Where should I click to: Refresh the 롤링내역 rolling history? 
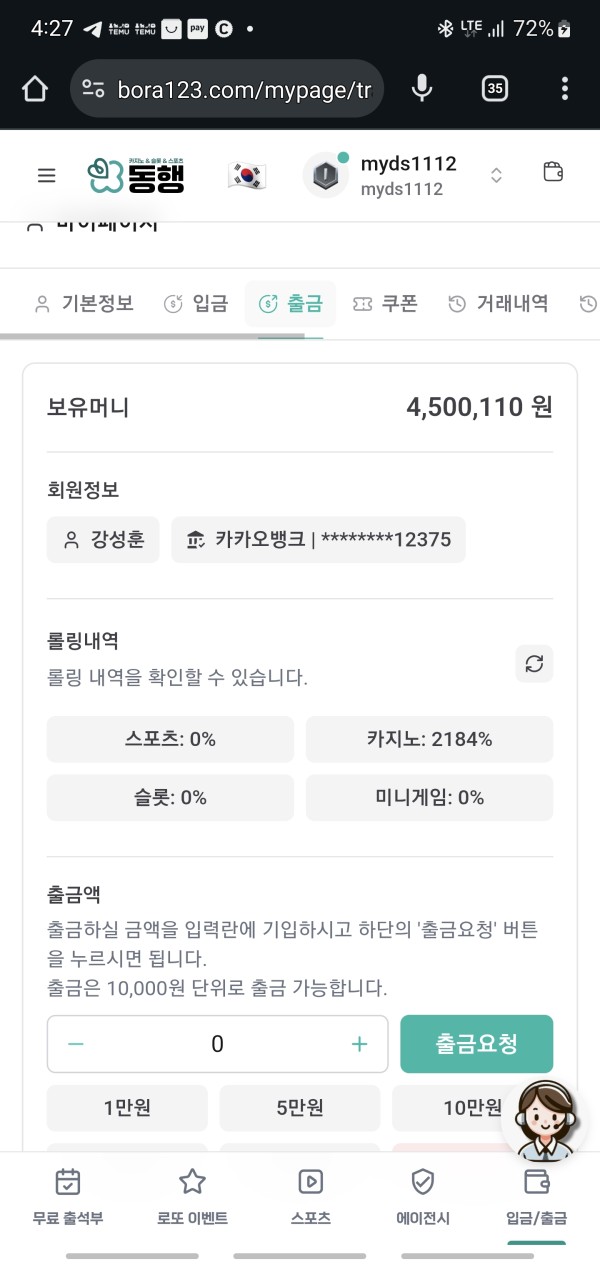[534, 663]
